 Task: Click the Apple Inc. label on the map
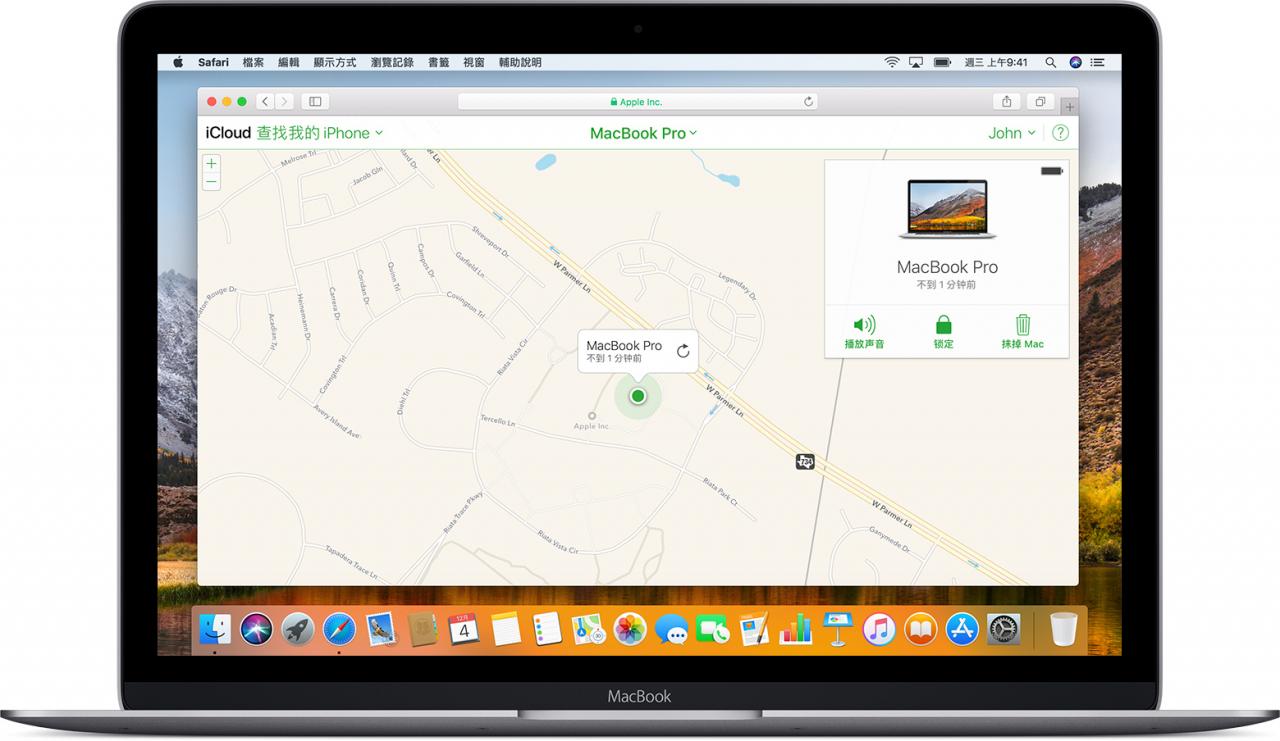(591, 427)
